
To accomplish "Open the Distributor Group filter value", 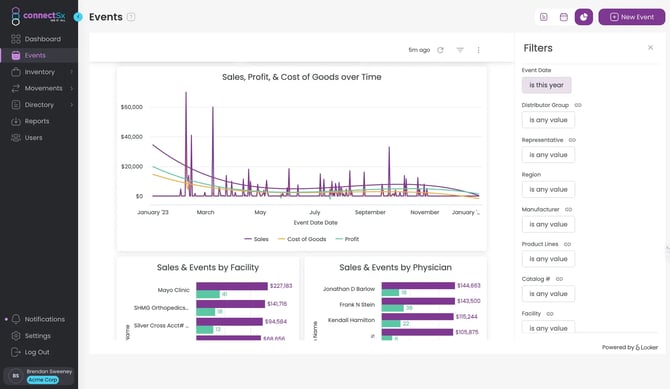I will [x=548, y=120].
